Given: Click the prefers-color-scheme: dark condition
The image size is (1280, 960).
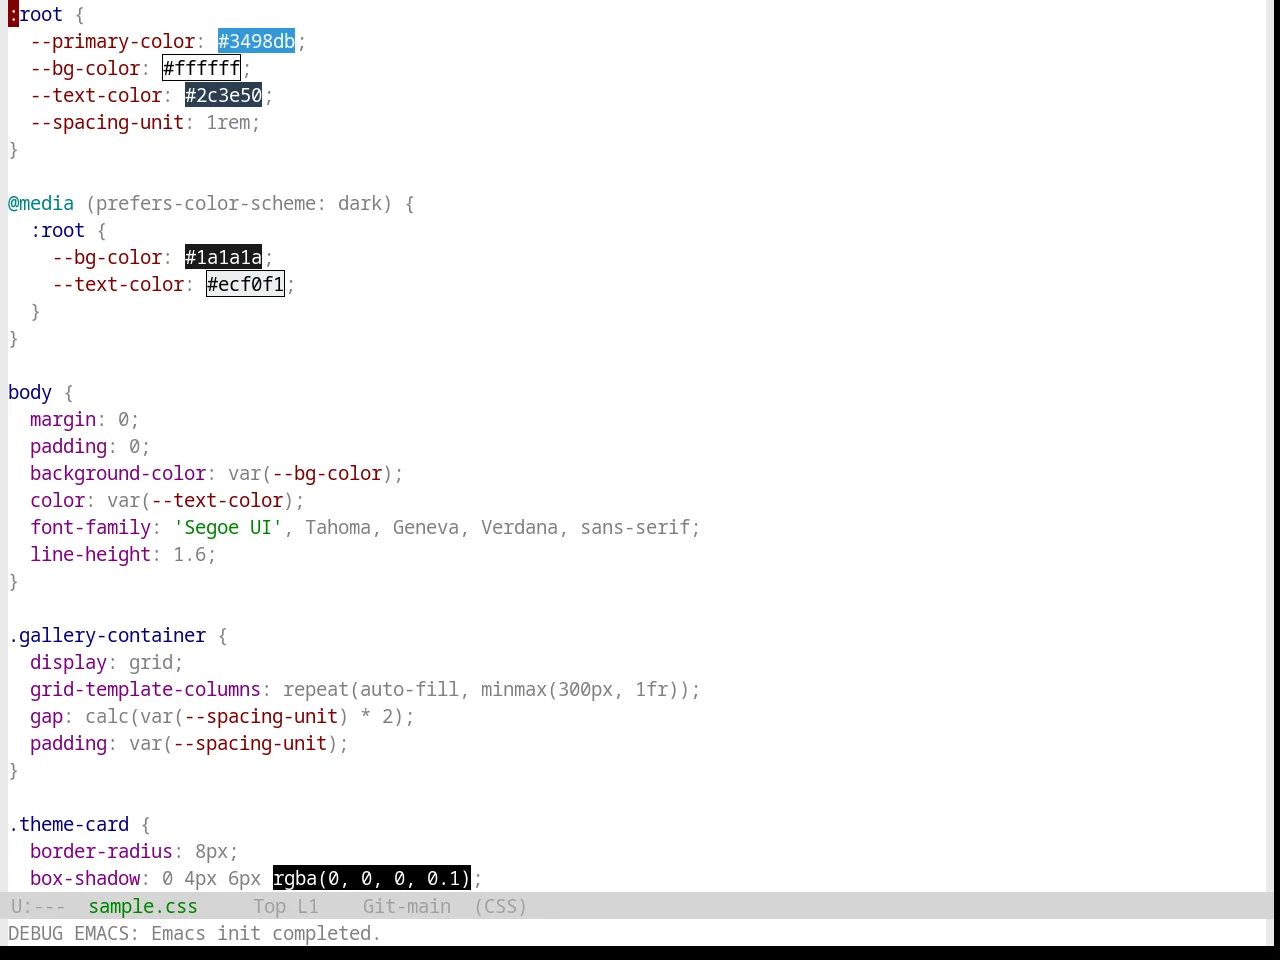Looking at the screenshot, I should [239, 203].
